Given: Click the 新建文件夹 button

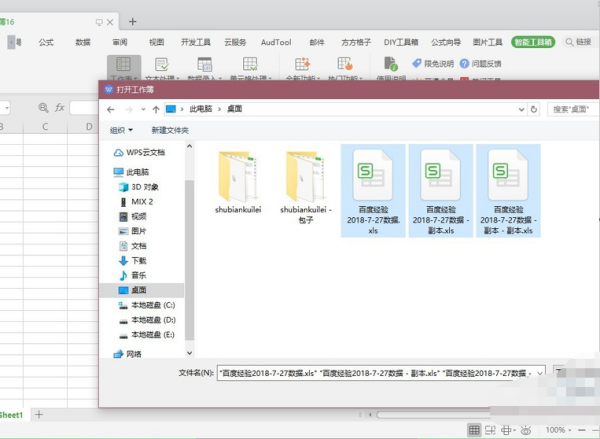Looking at the screenshot, I should point(170,130).
